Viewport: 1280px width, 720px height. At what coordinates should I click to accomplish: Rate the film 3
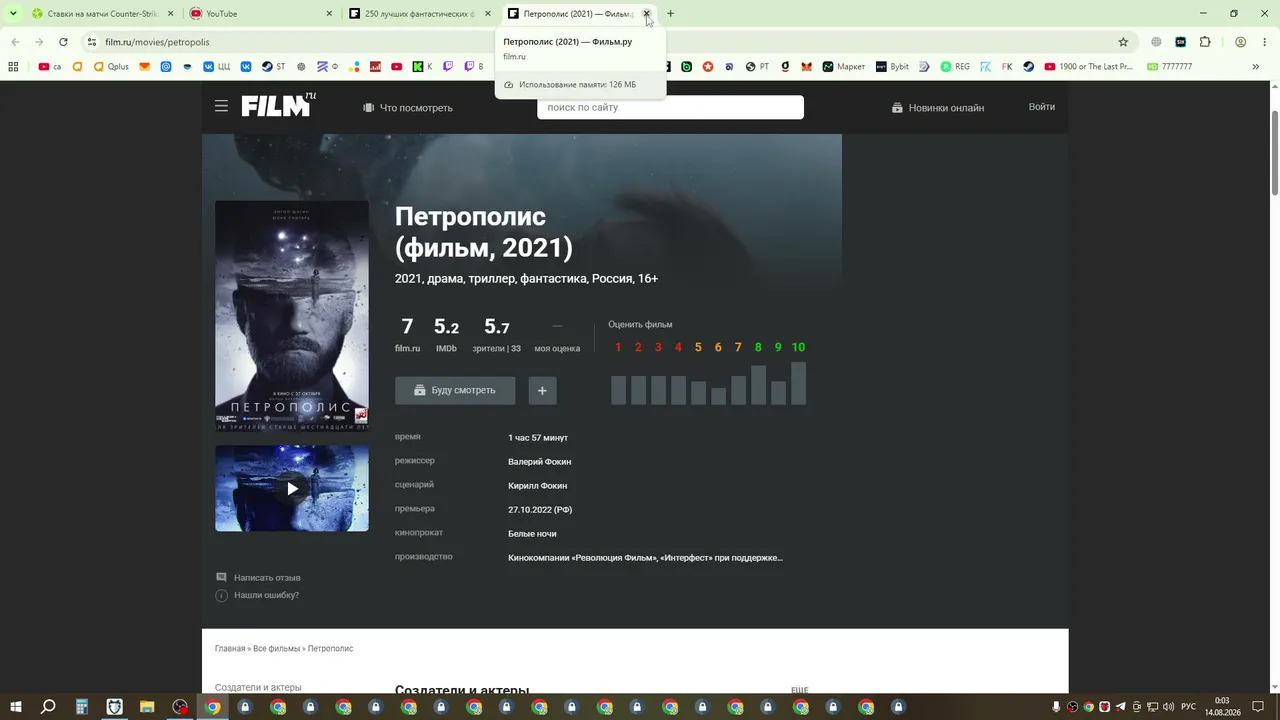pos(658,347)
